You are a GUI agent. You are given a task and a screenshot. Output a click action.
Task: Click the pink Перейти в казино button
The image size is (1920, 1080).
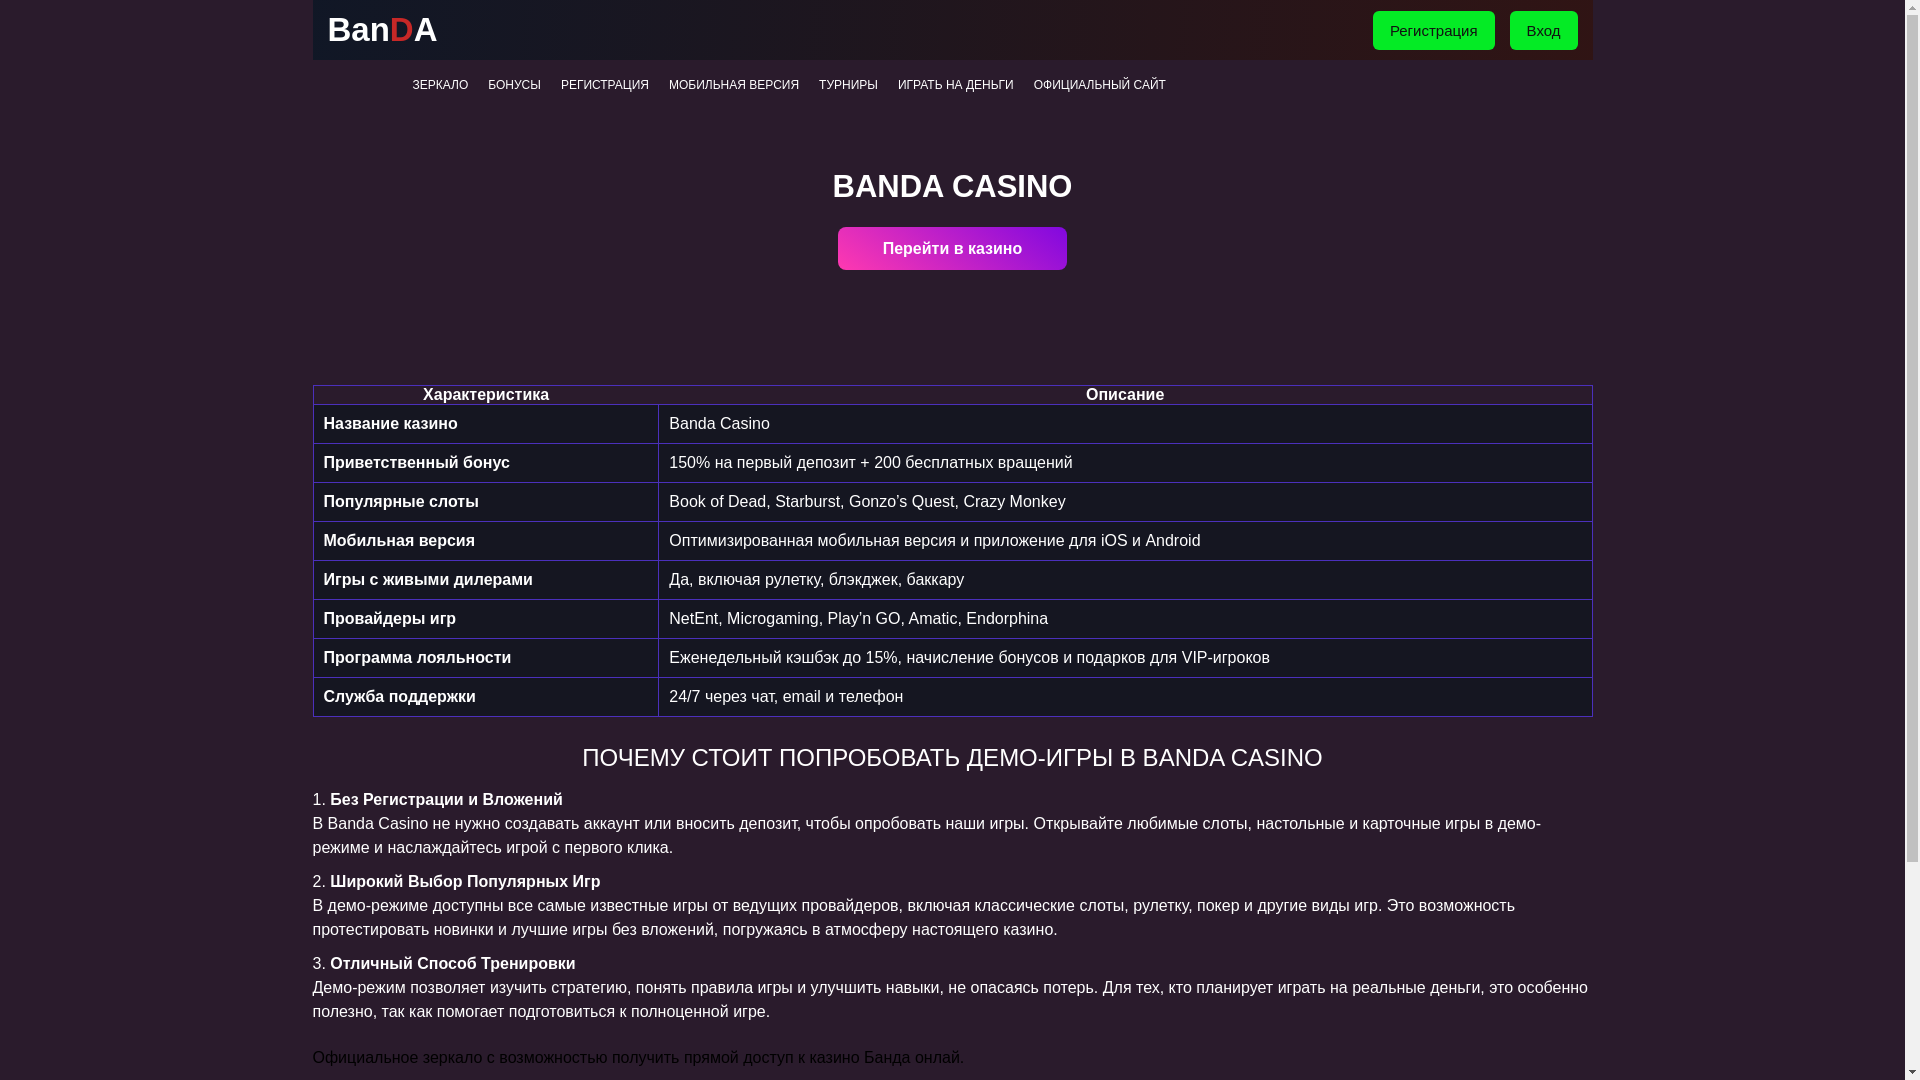click(x=952, y=248)
